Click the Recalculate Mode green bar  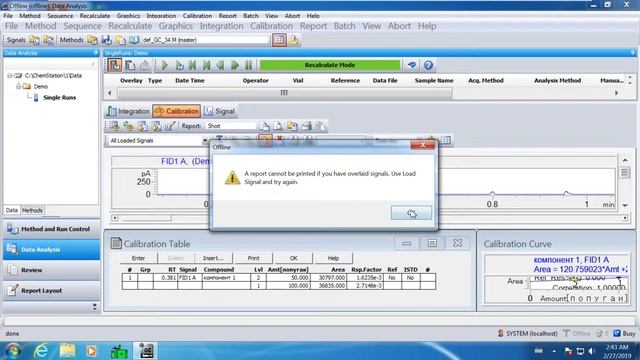[x=330, y=65]
